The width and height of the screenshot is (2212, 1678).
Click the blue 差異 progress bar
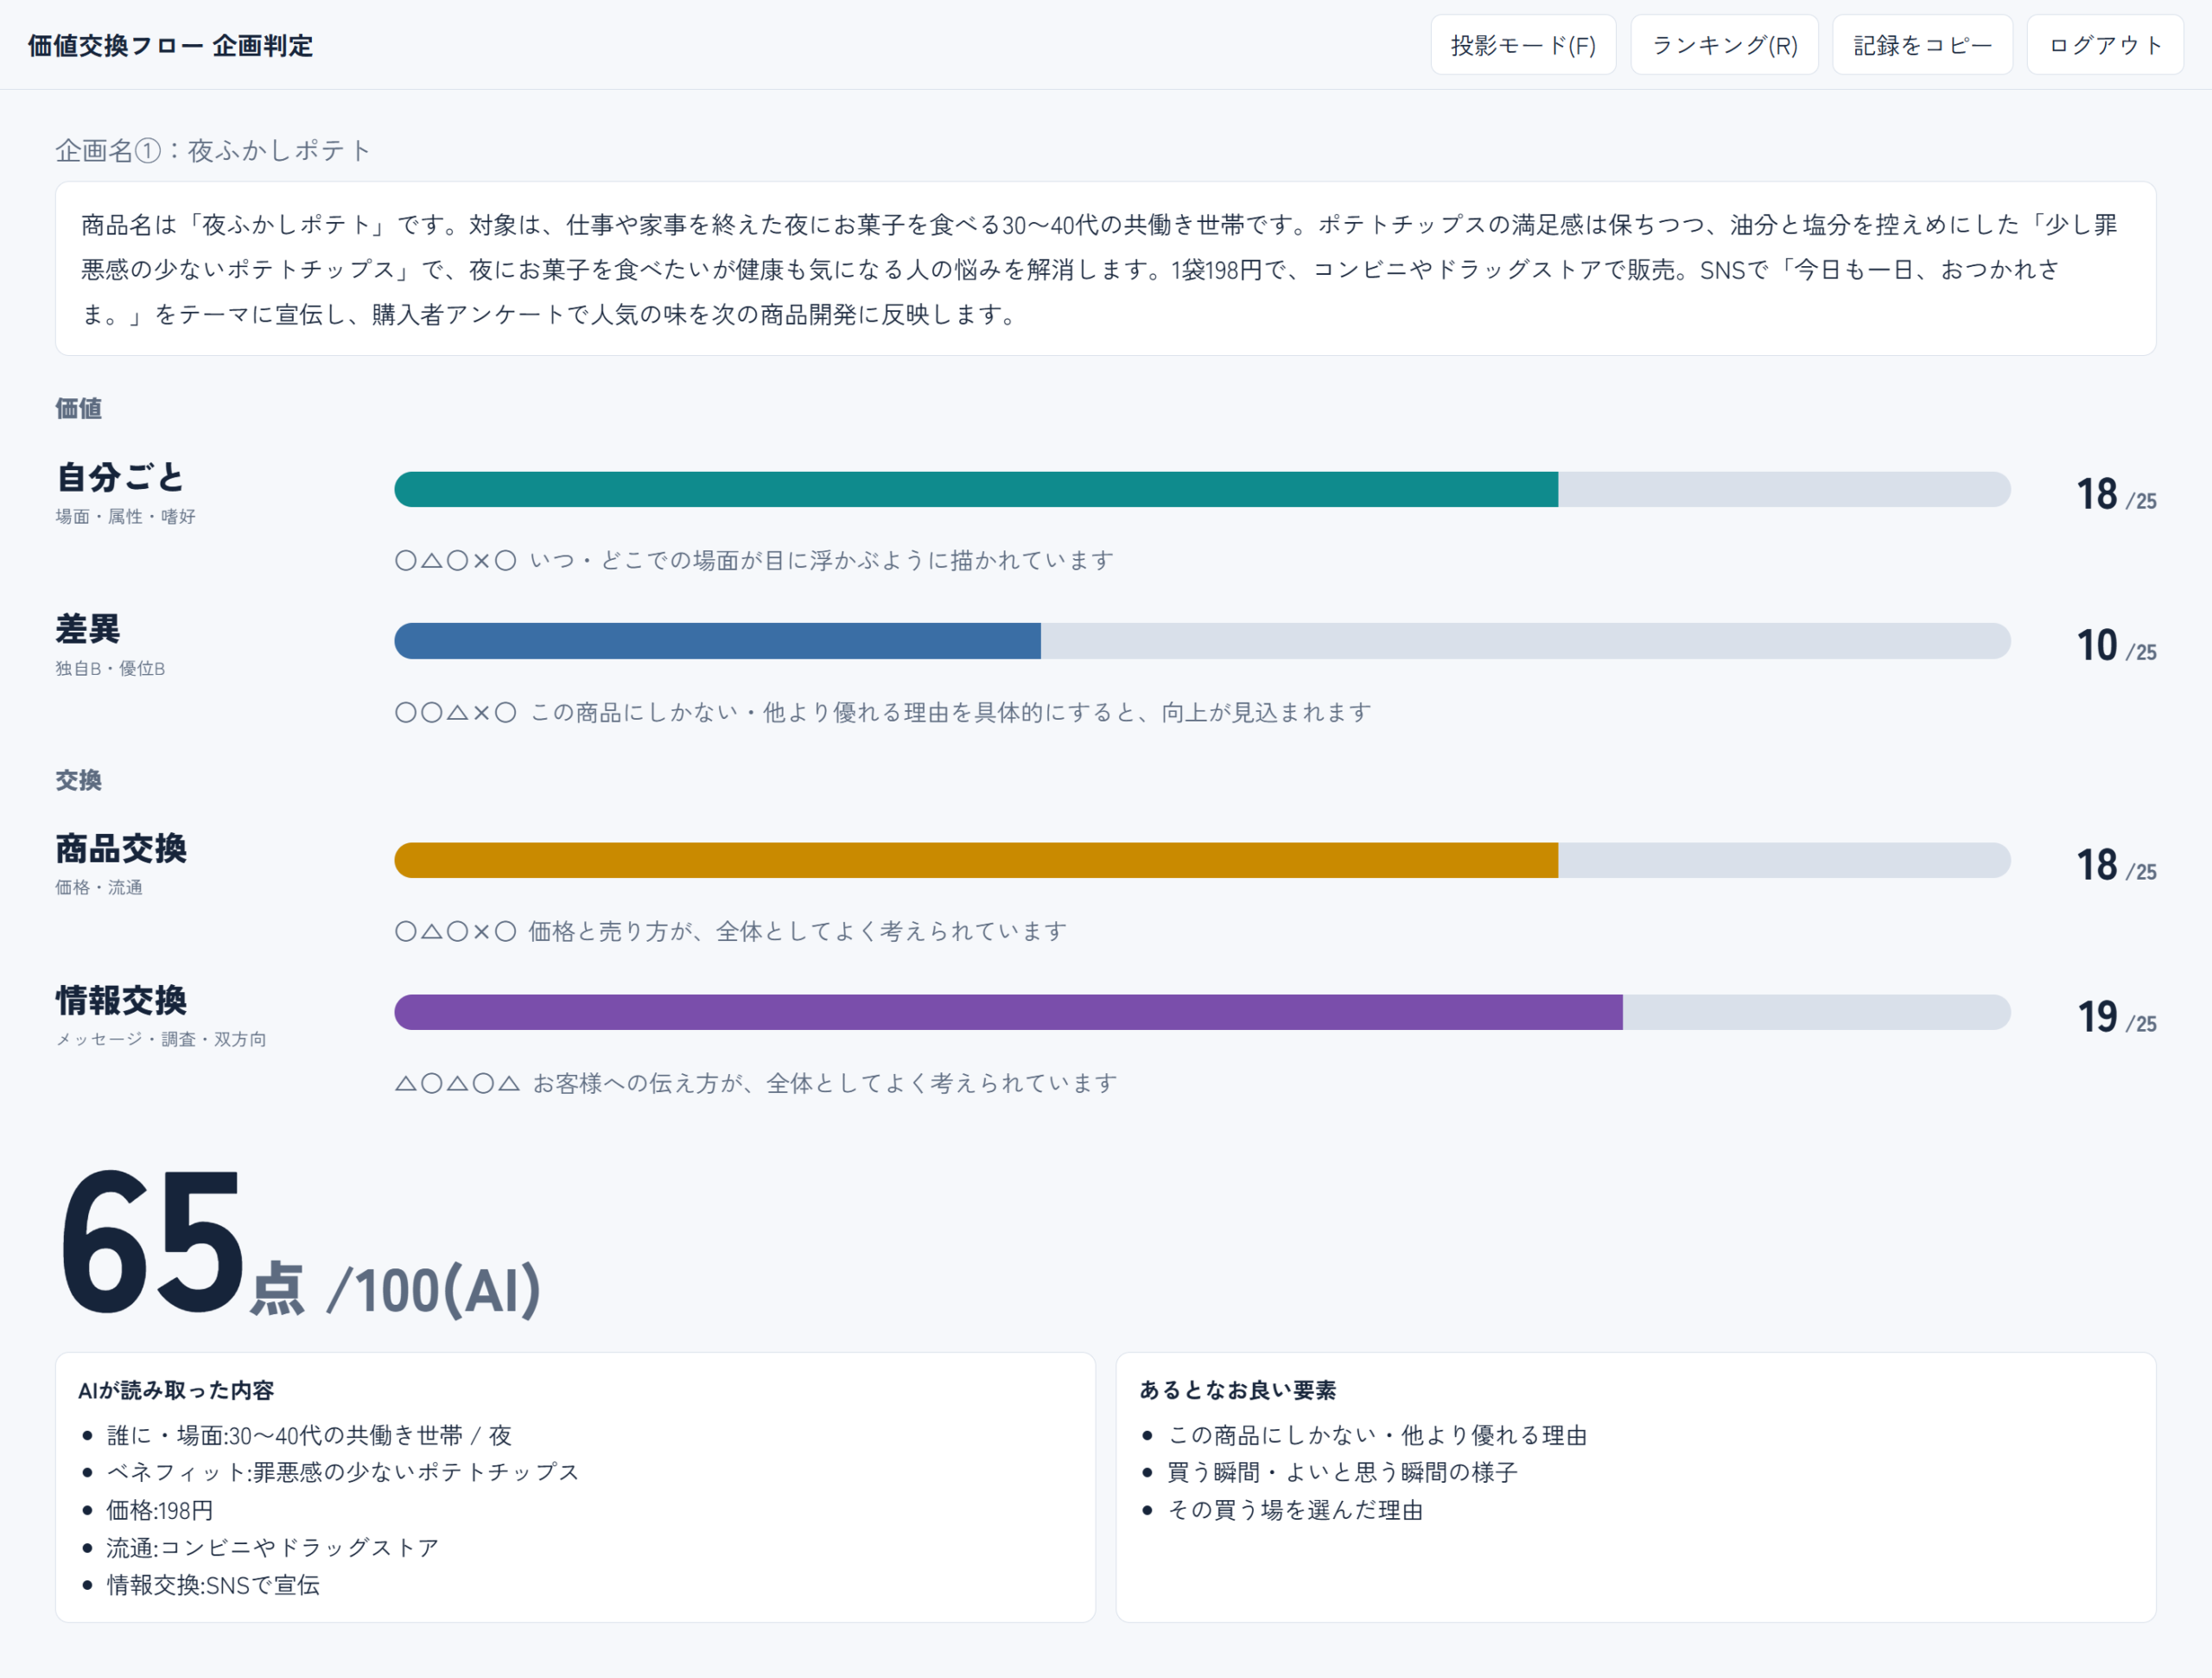(1202, 641)
